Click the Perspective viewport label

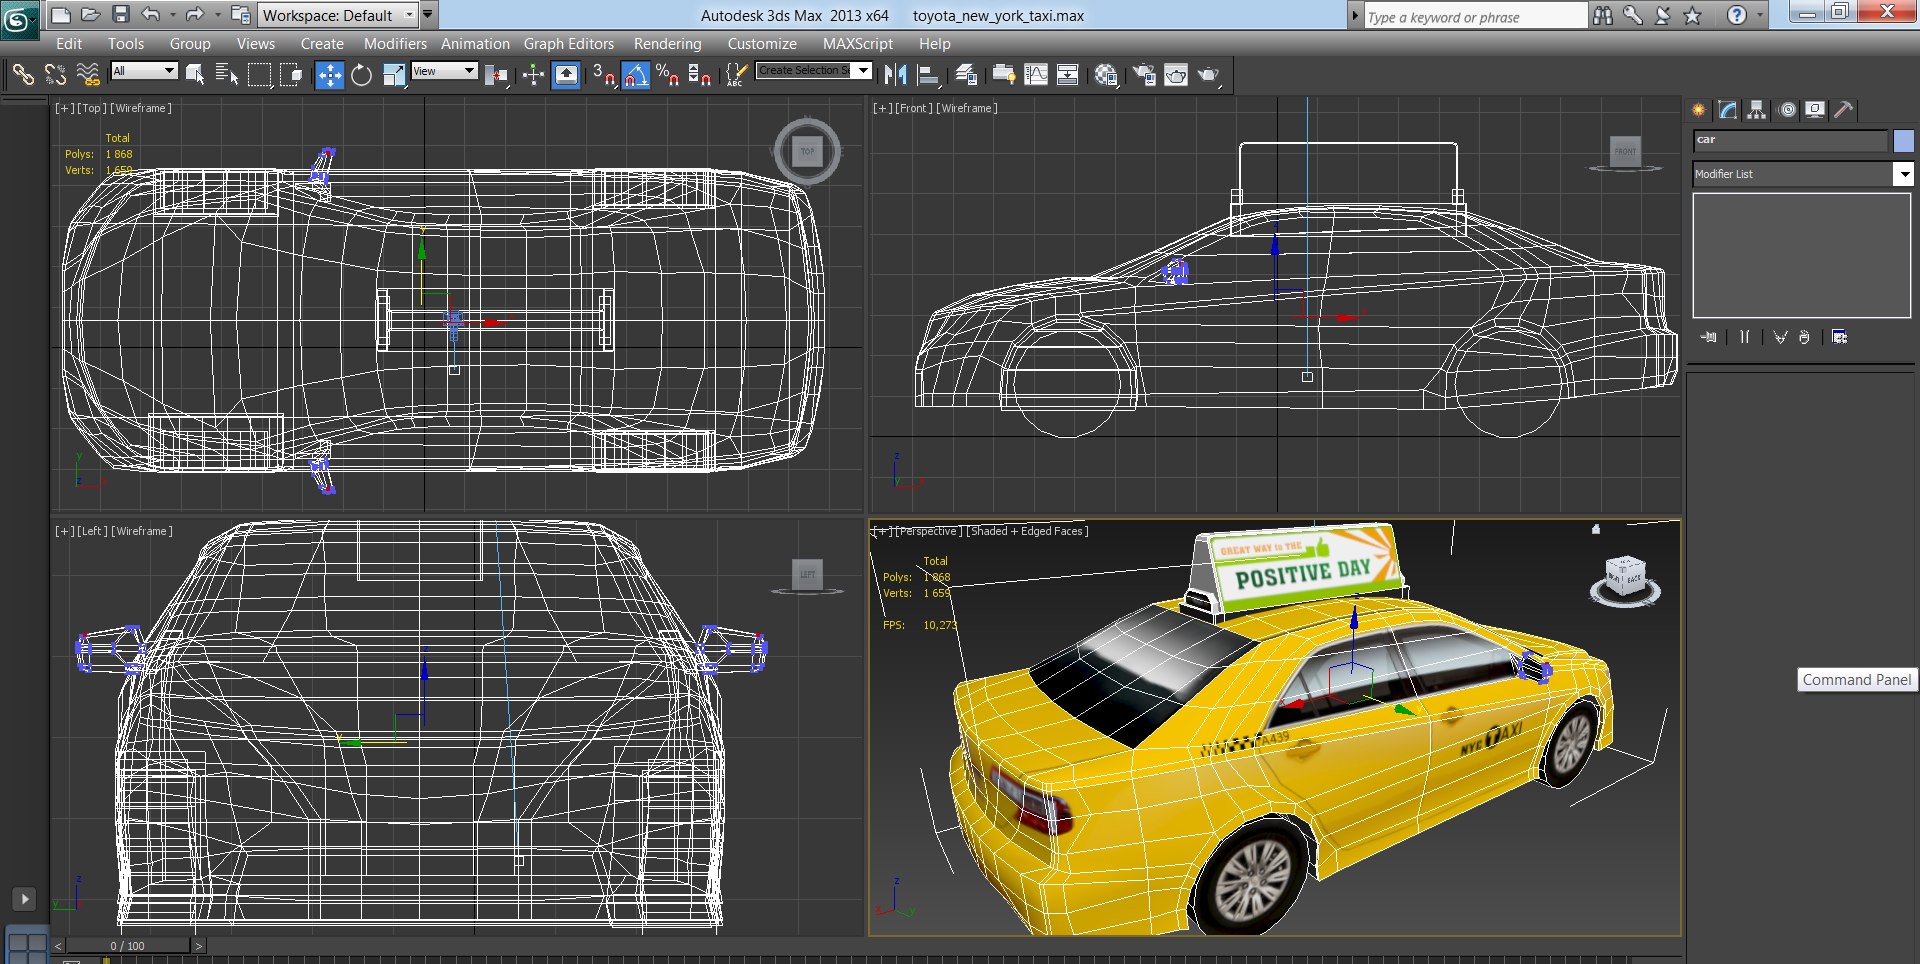tap(930, 531)
